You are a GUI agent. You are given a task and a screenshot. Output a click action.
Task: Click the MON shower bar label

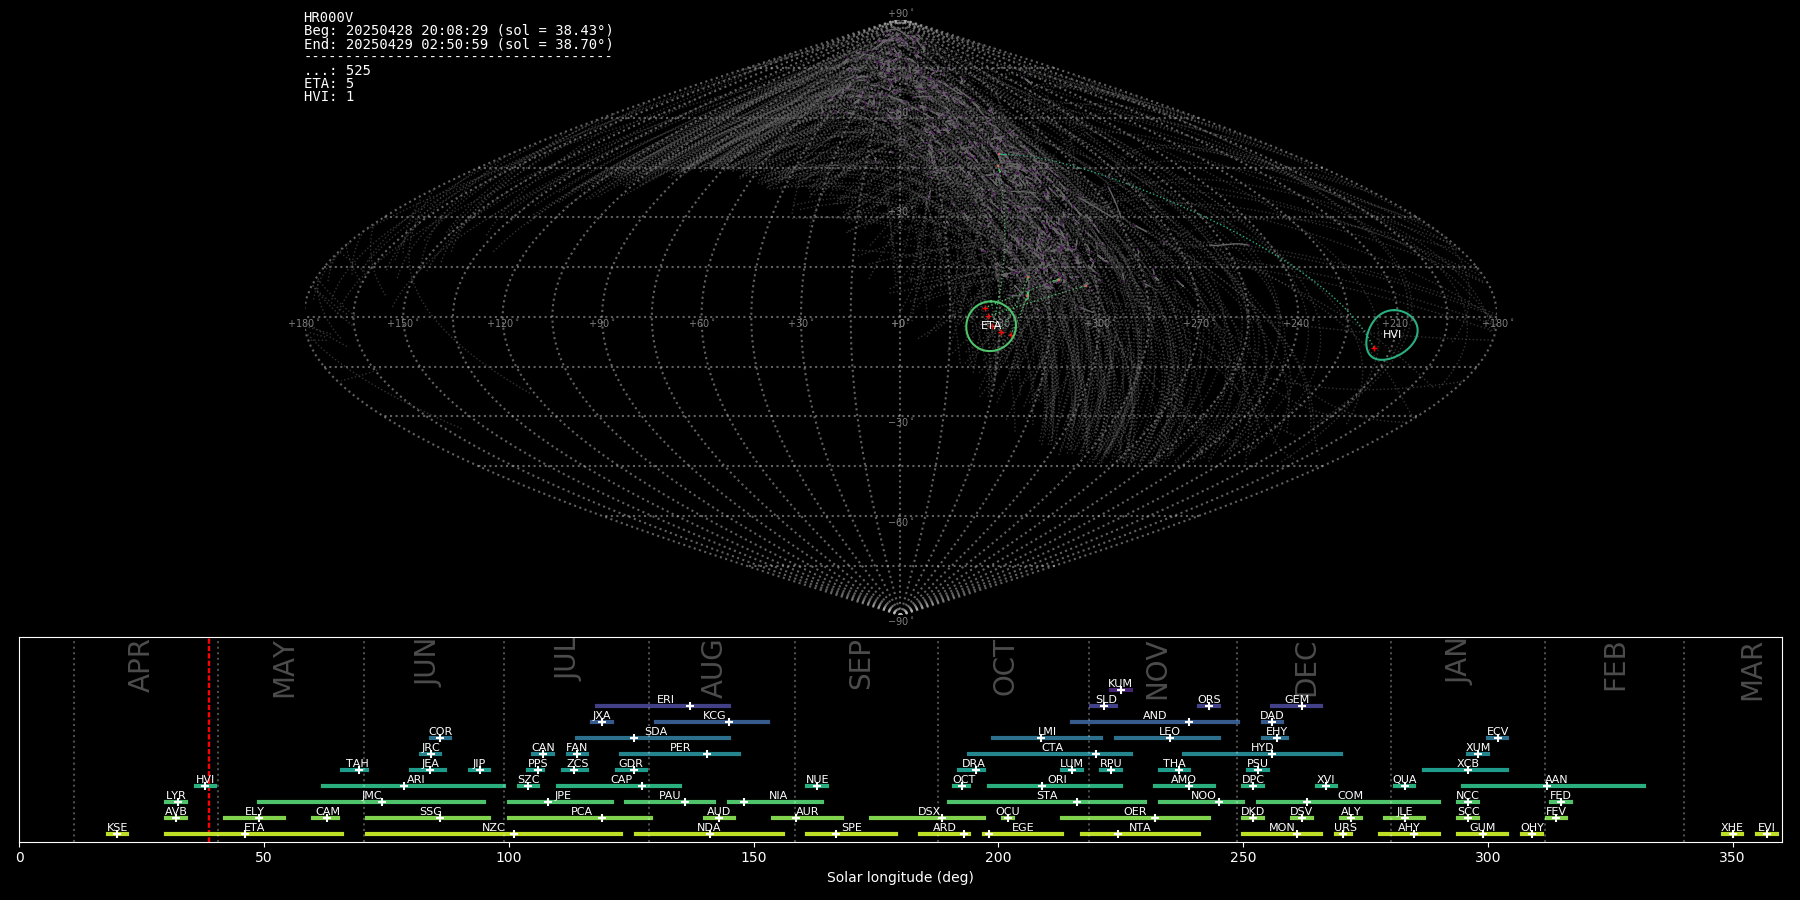1282,828
